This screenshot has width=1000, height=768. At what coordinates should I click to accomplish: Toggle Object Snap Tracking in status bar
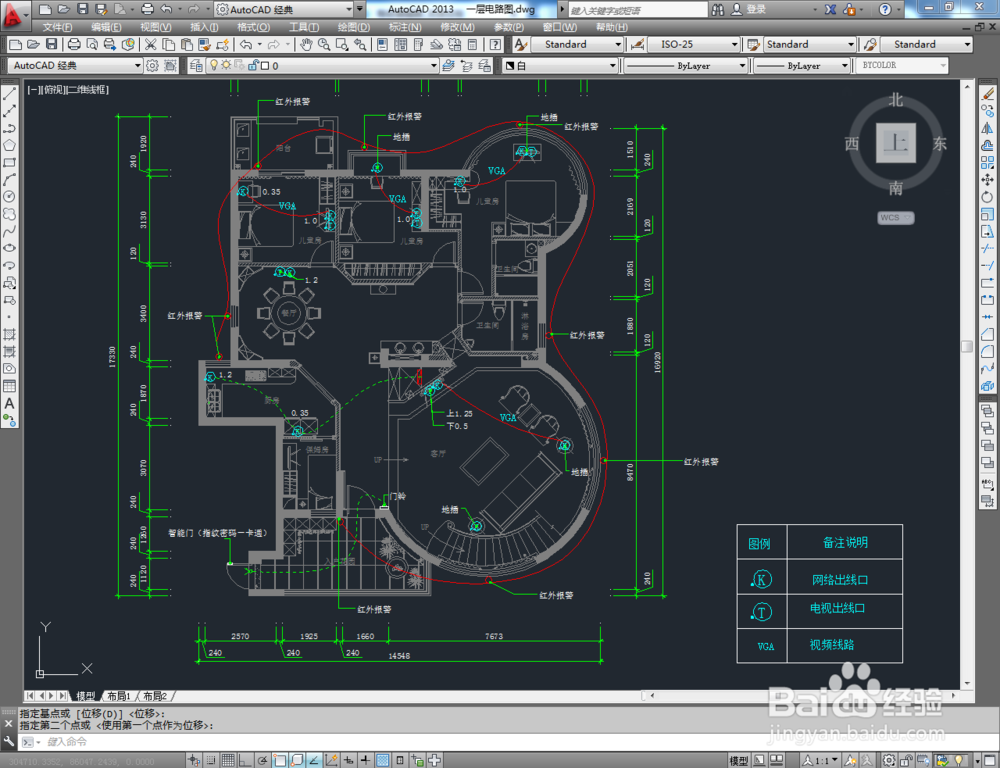(314, 760)
